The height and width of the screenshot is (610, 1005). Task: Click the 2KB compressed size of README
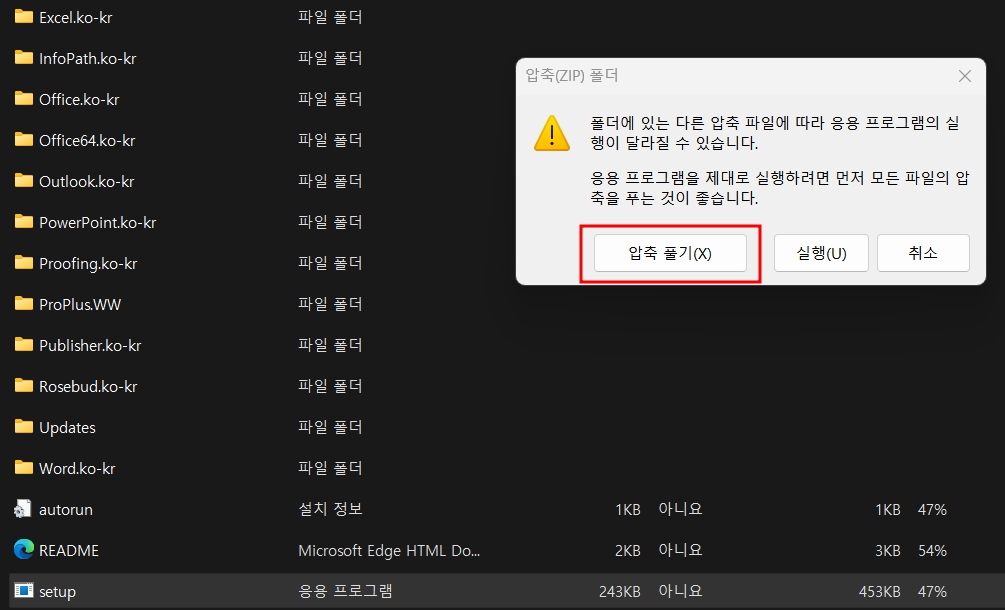point(628,551)
